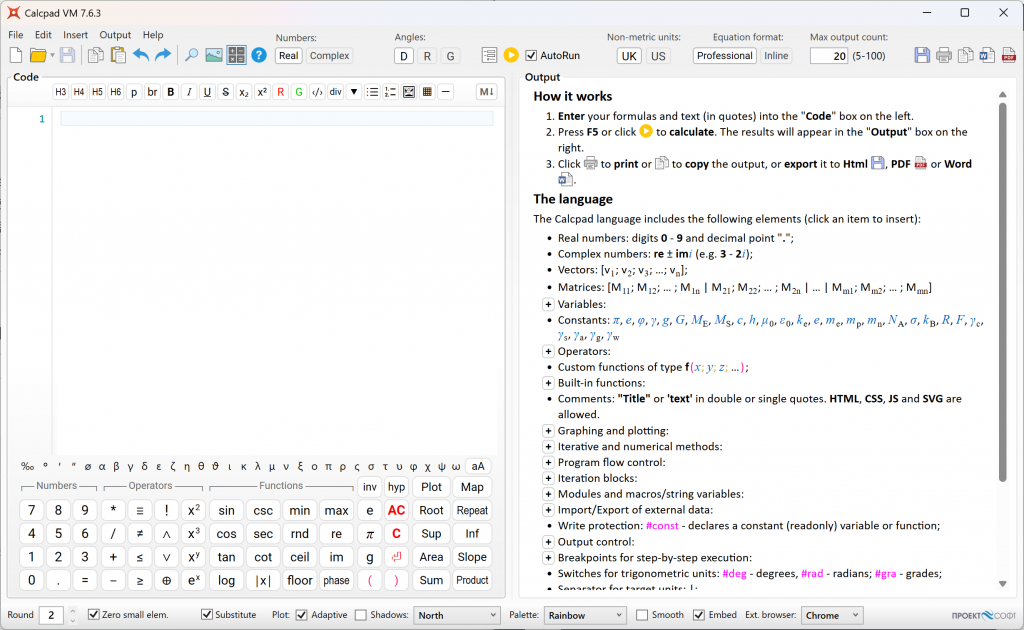Click the compile-to-form icon beside Calculate
The height and width of the screenshot is (630, 1024).
489,55
